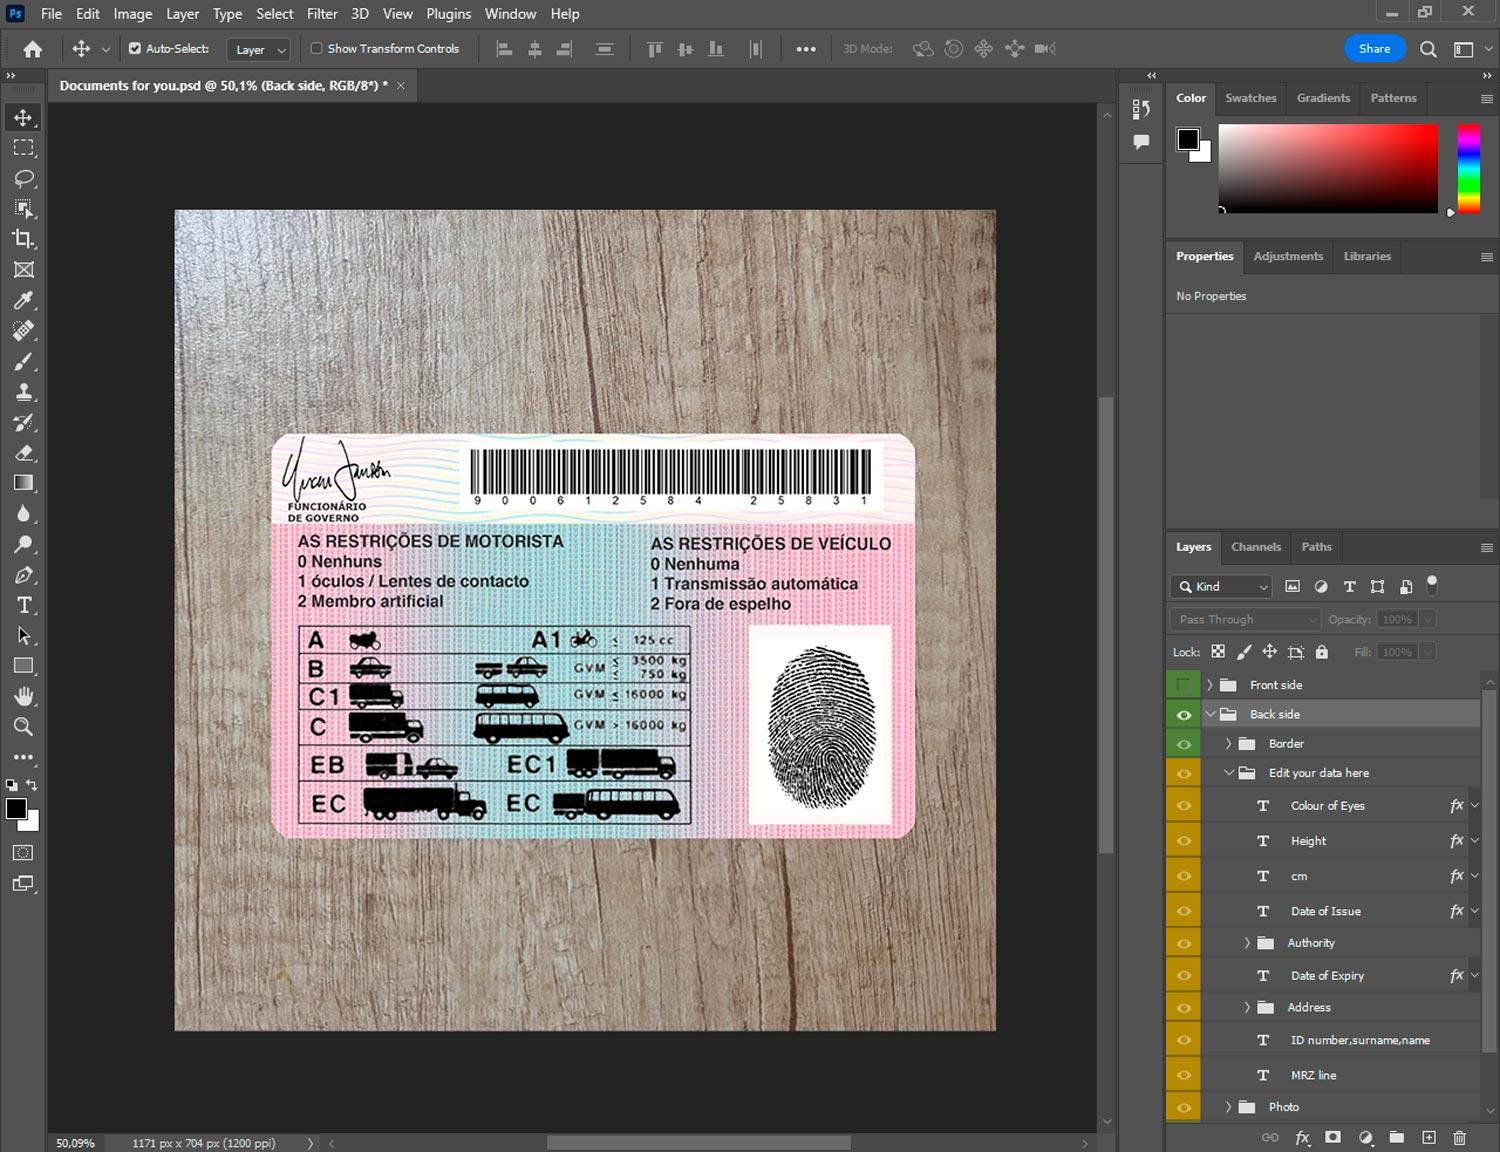Image resolution: width=1500 pixels, height=1152 pixels.
Task: Open the Filter menu
Action: click(x=321, y=14)
